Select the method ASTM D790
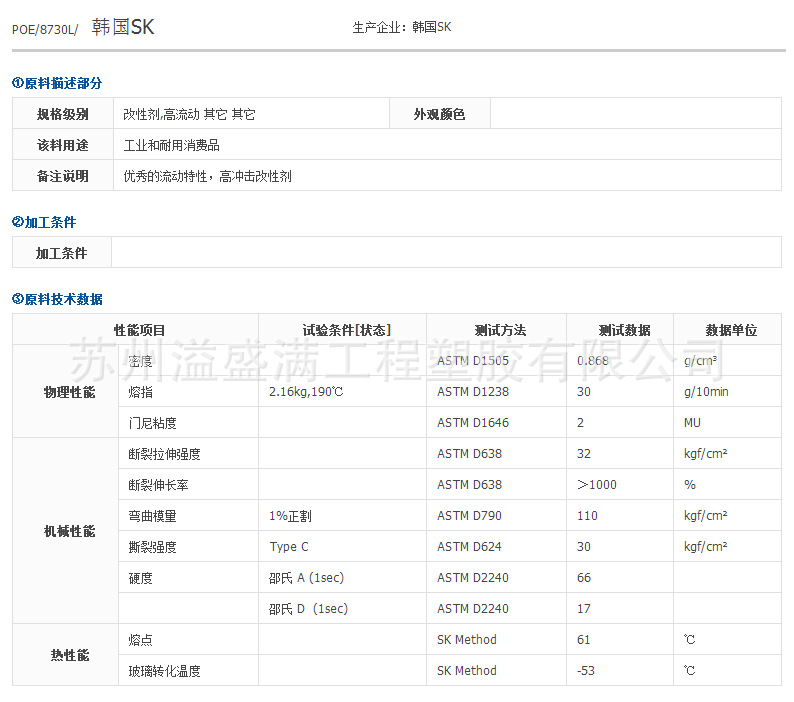The height and width of the screenshot is (702, 794). tap(469, 516)
